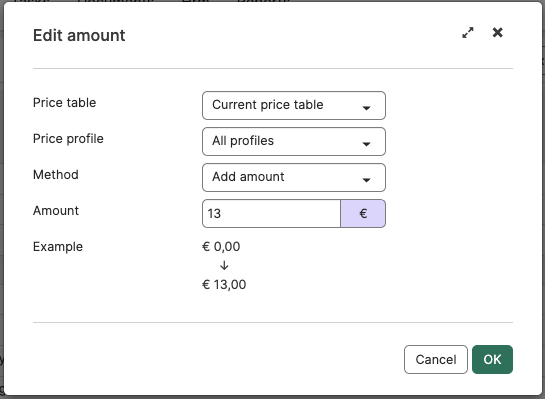The height and width of the screenshot is (399, 545).
Task: Select the 'Price profile' label
Action: tap(68, 139)
